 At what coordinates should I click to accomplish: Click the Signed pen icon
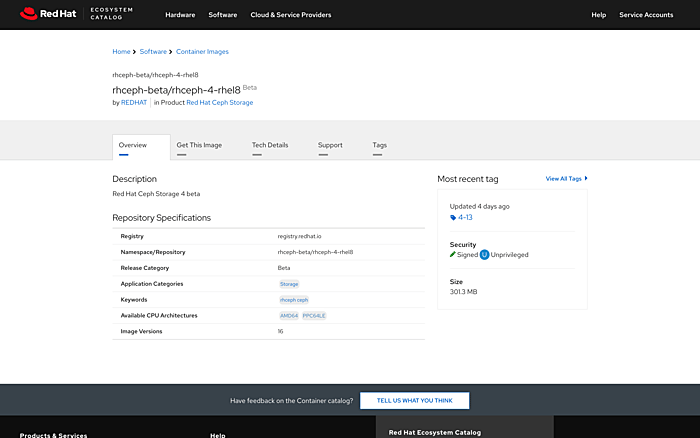point(453,254)
